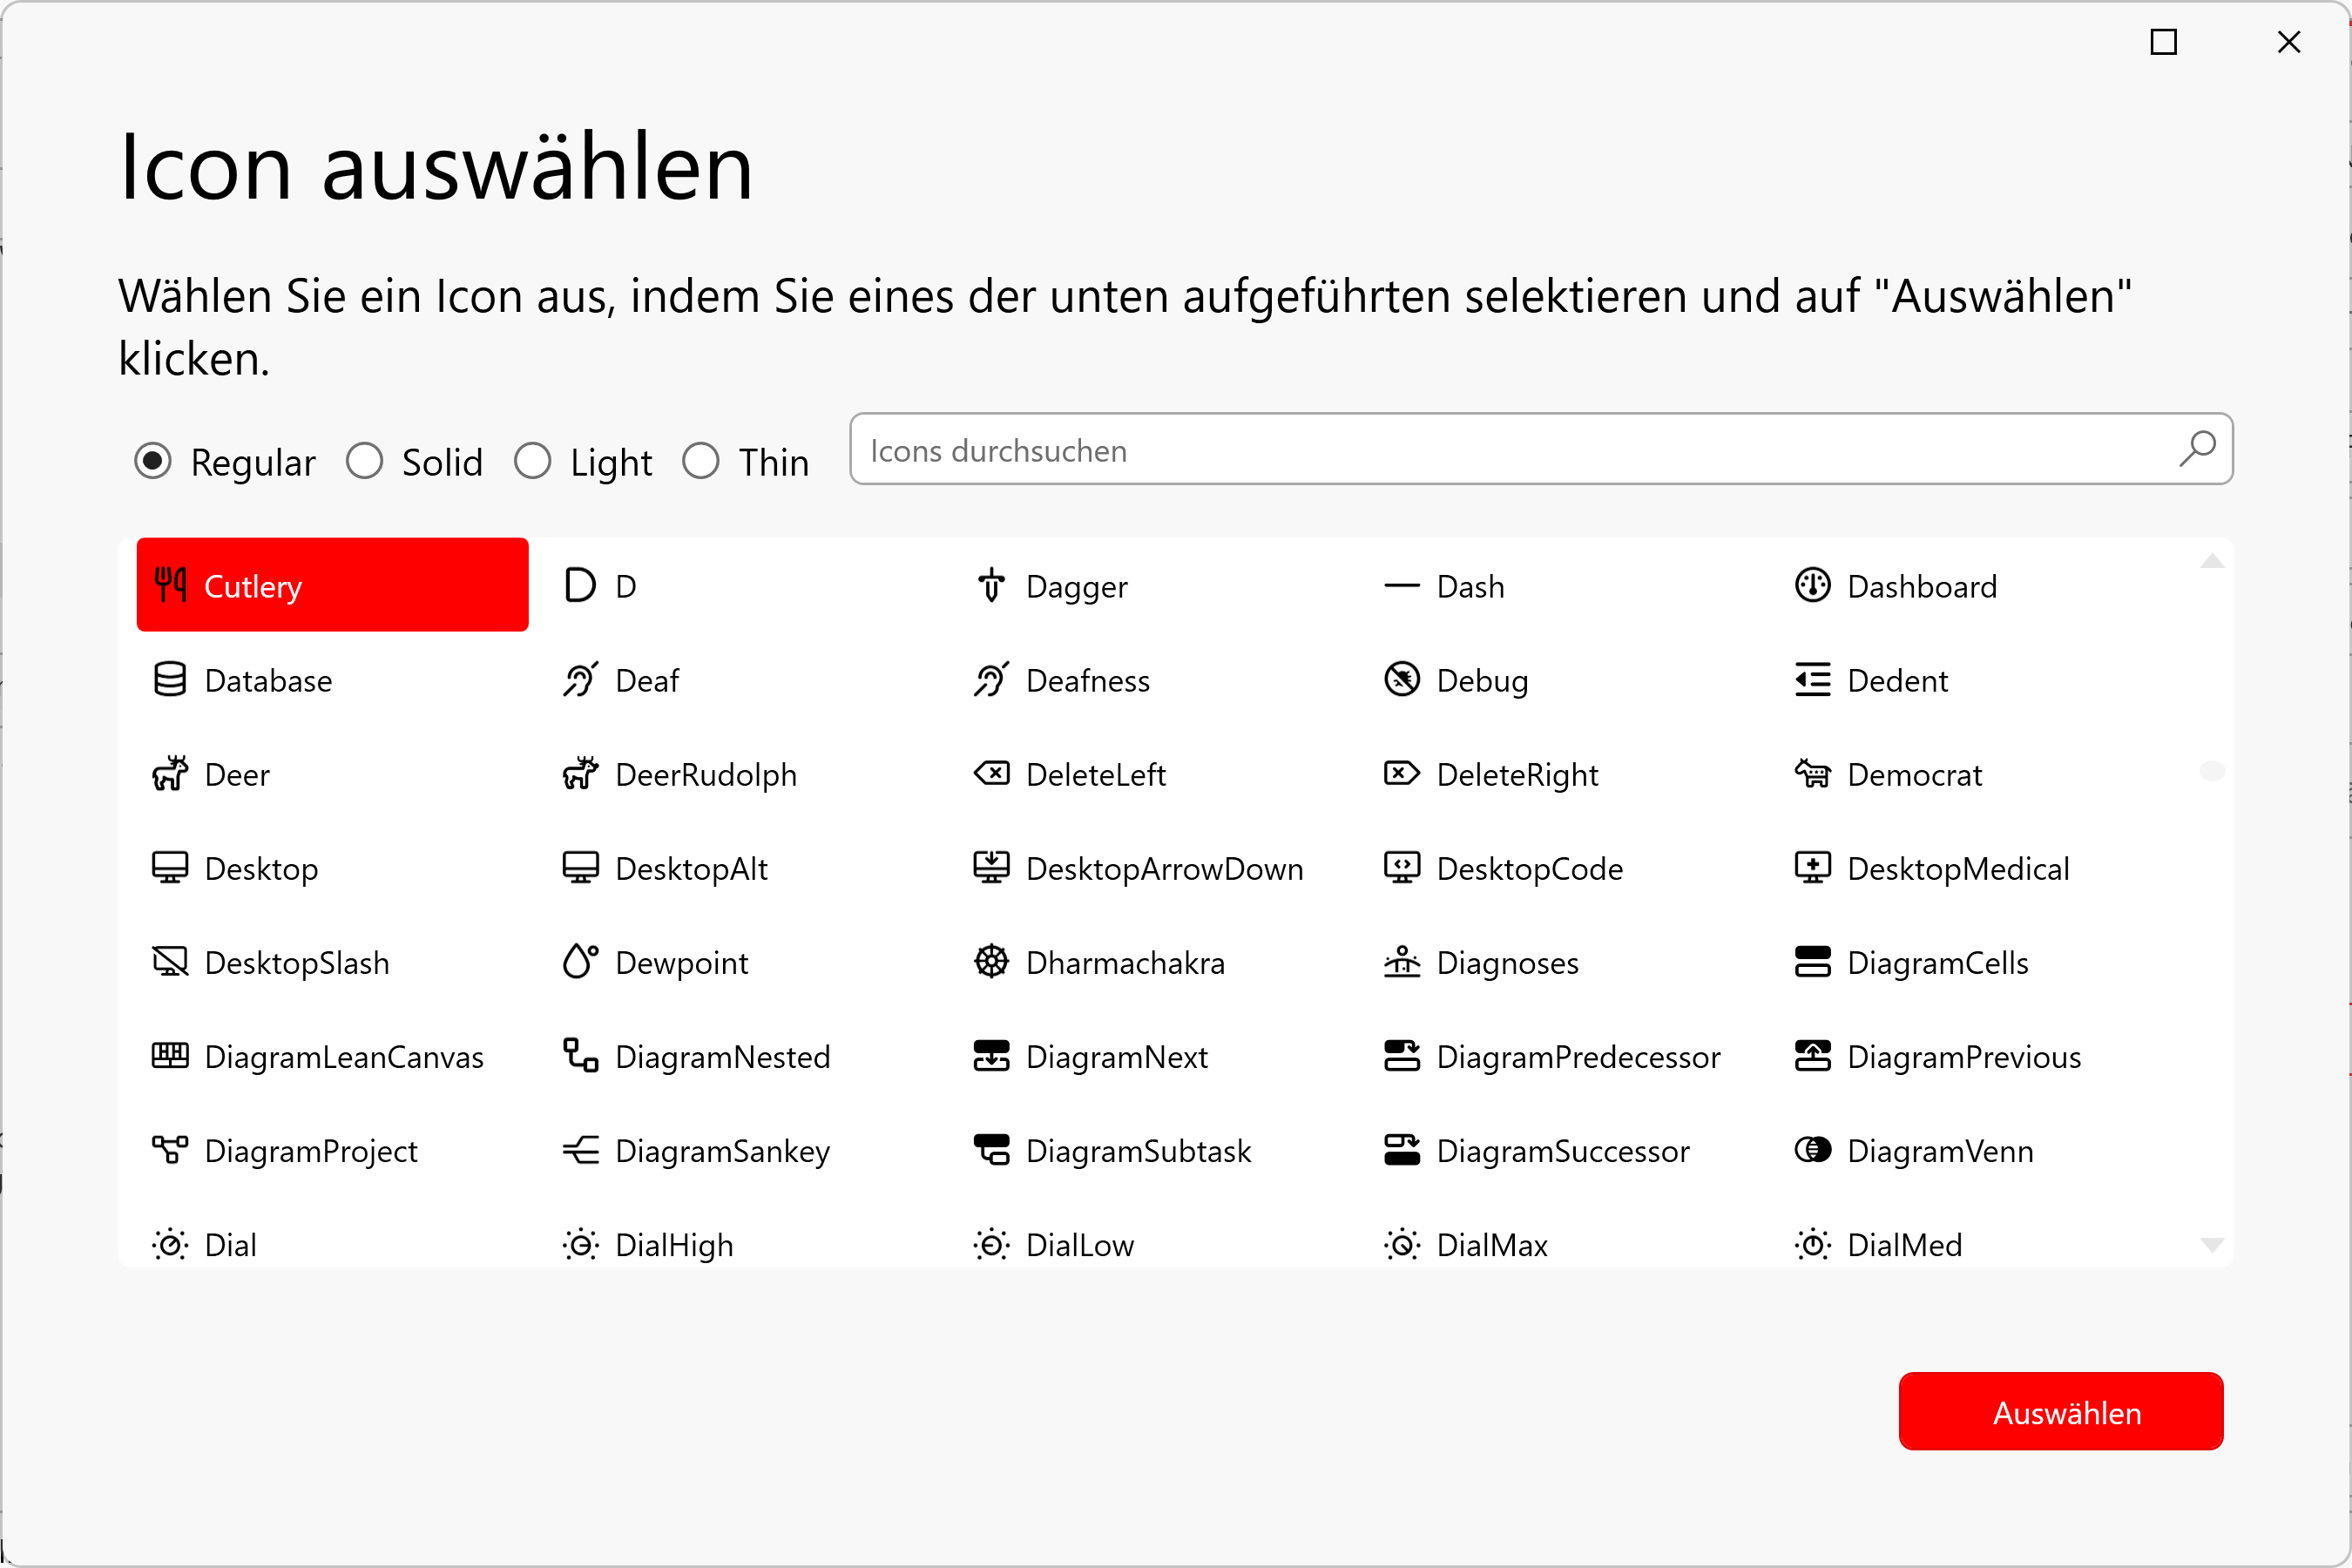Select the highlighted Cutlery item

point(332,585)
